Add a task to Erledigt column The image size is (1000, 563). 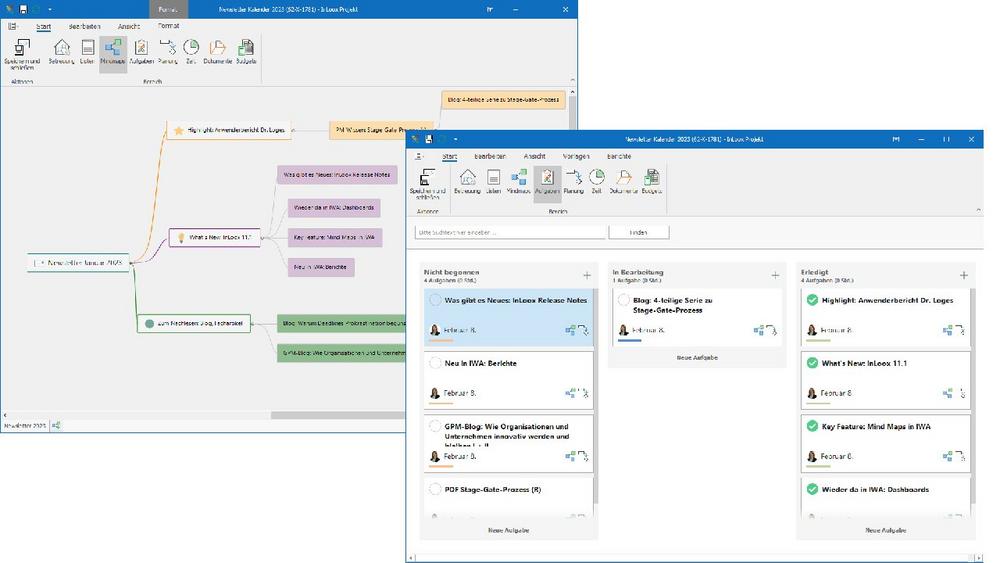point(964,275)
